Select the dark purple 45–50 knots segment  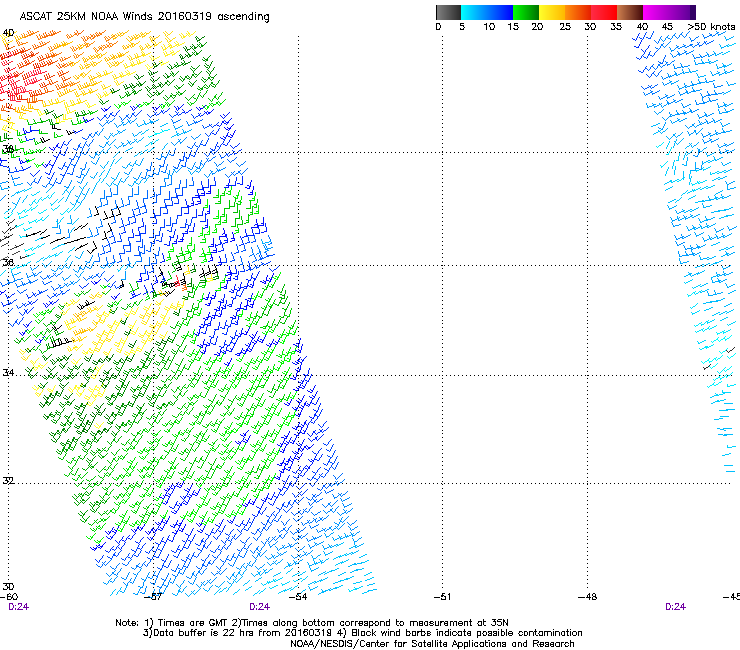point(682,12)
